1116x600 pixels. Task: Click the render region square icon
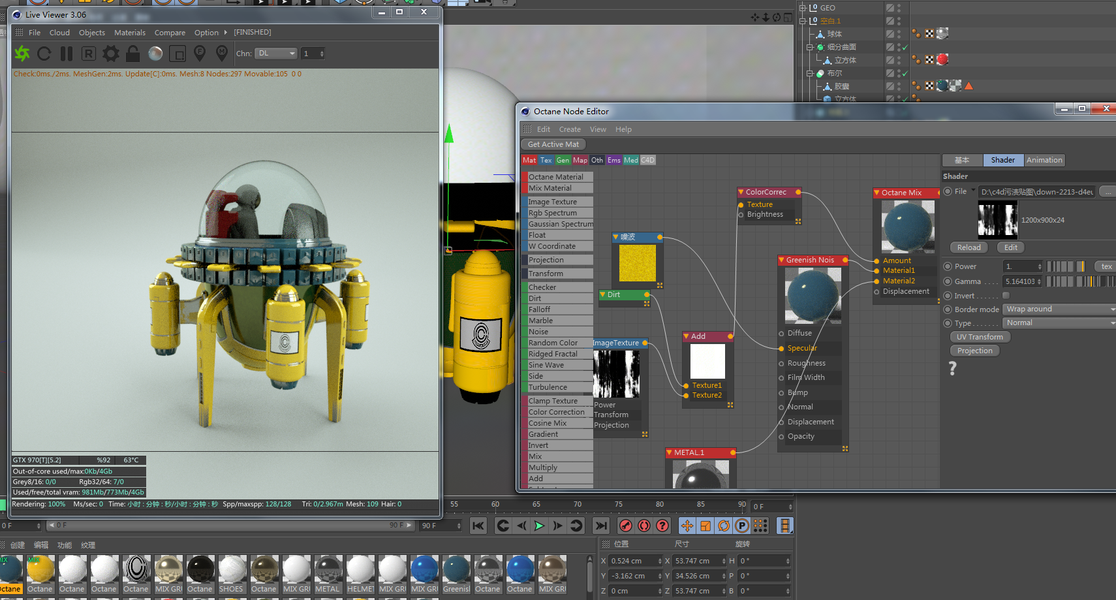pos(178,53)
